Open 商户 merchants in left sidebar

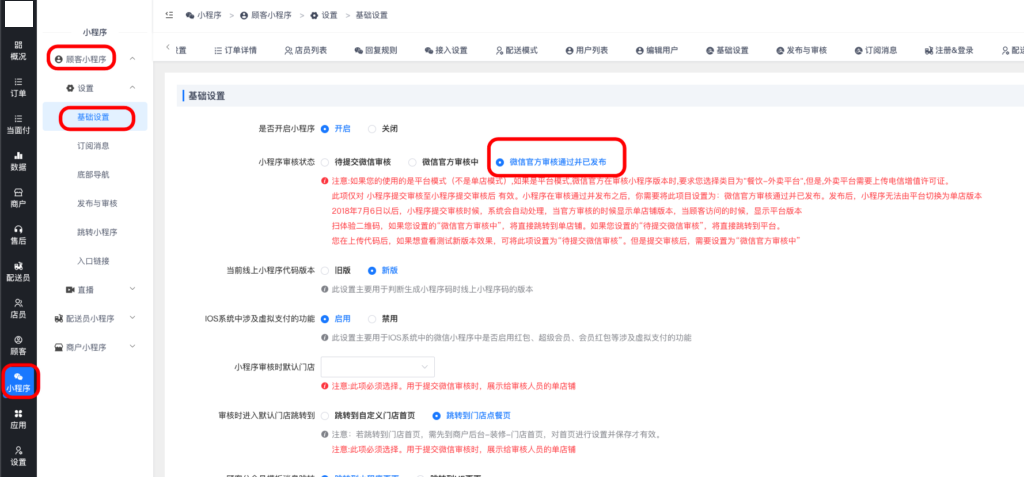tap(18, 197)
